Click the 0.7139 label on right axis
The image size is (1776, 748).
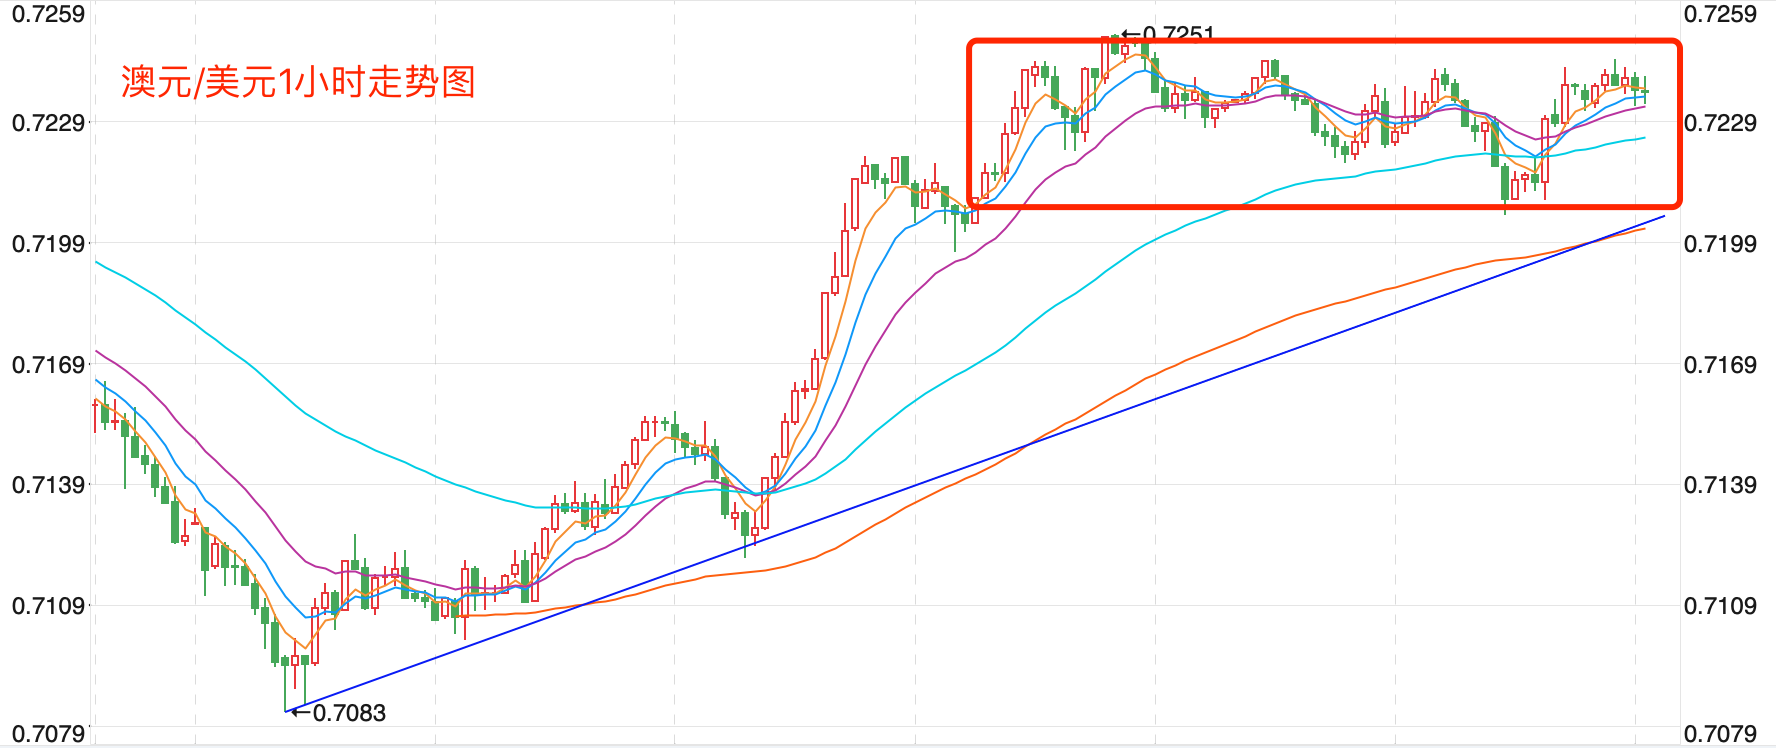1720,485
